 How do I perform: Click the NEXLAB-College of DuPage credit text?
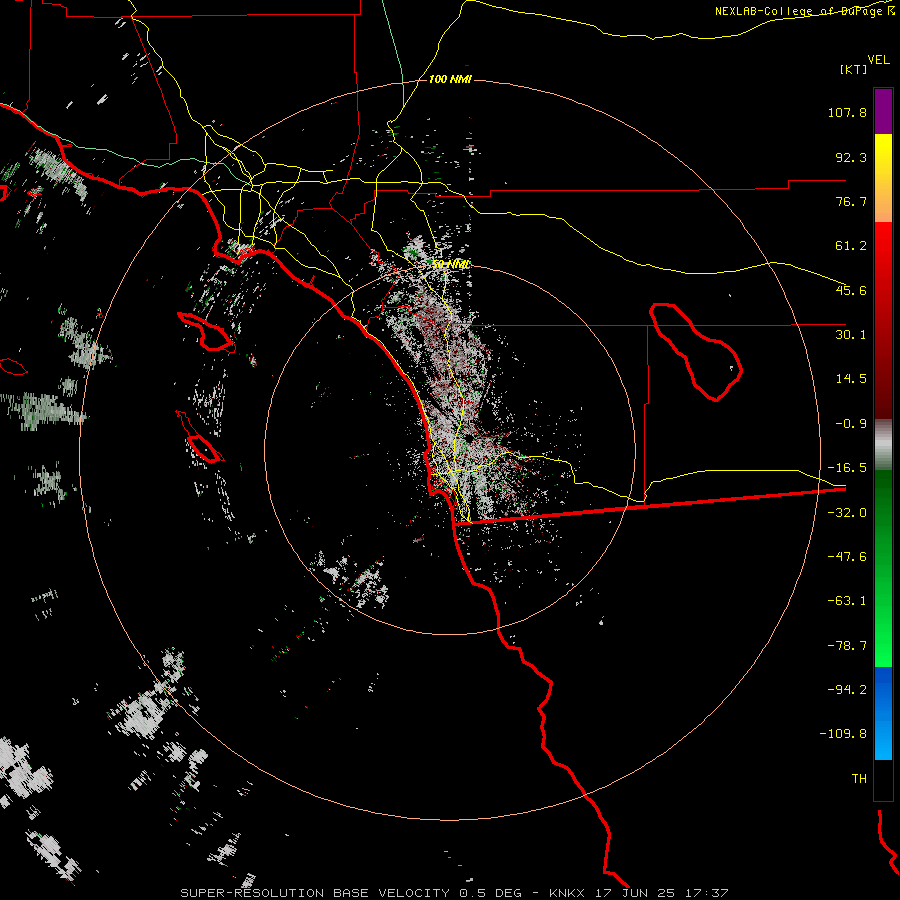tap(804, 11)
